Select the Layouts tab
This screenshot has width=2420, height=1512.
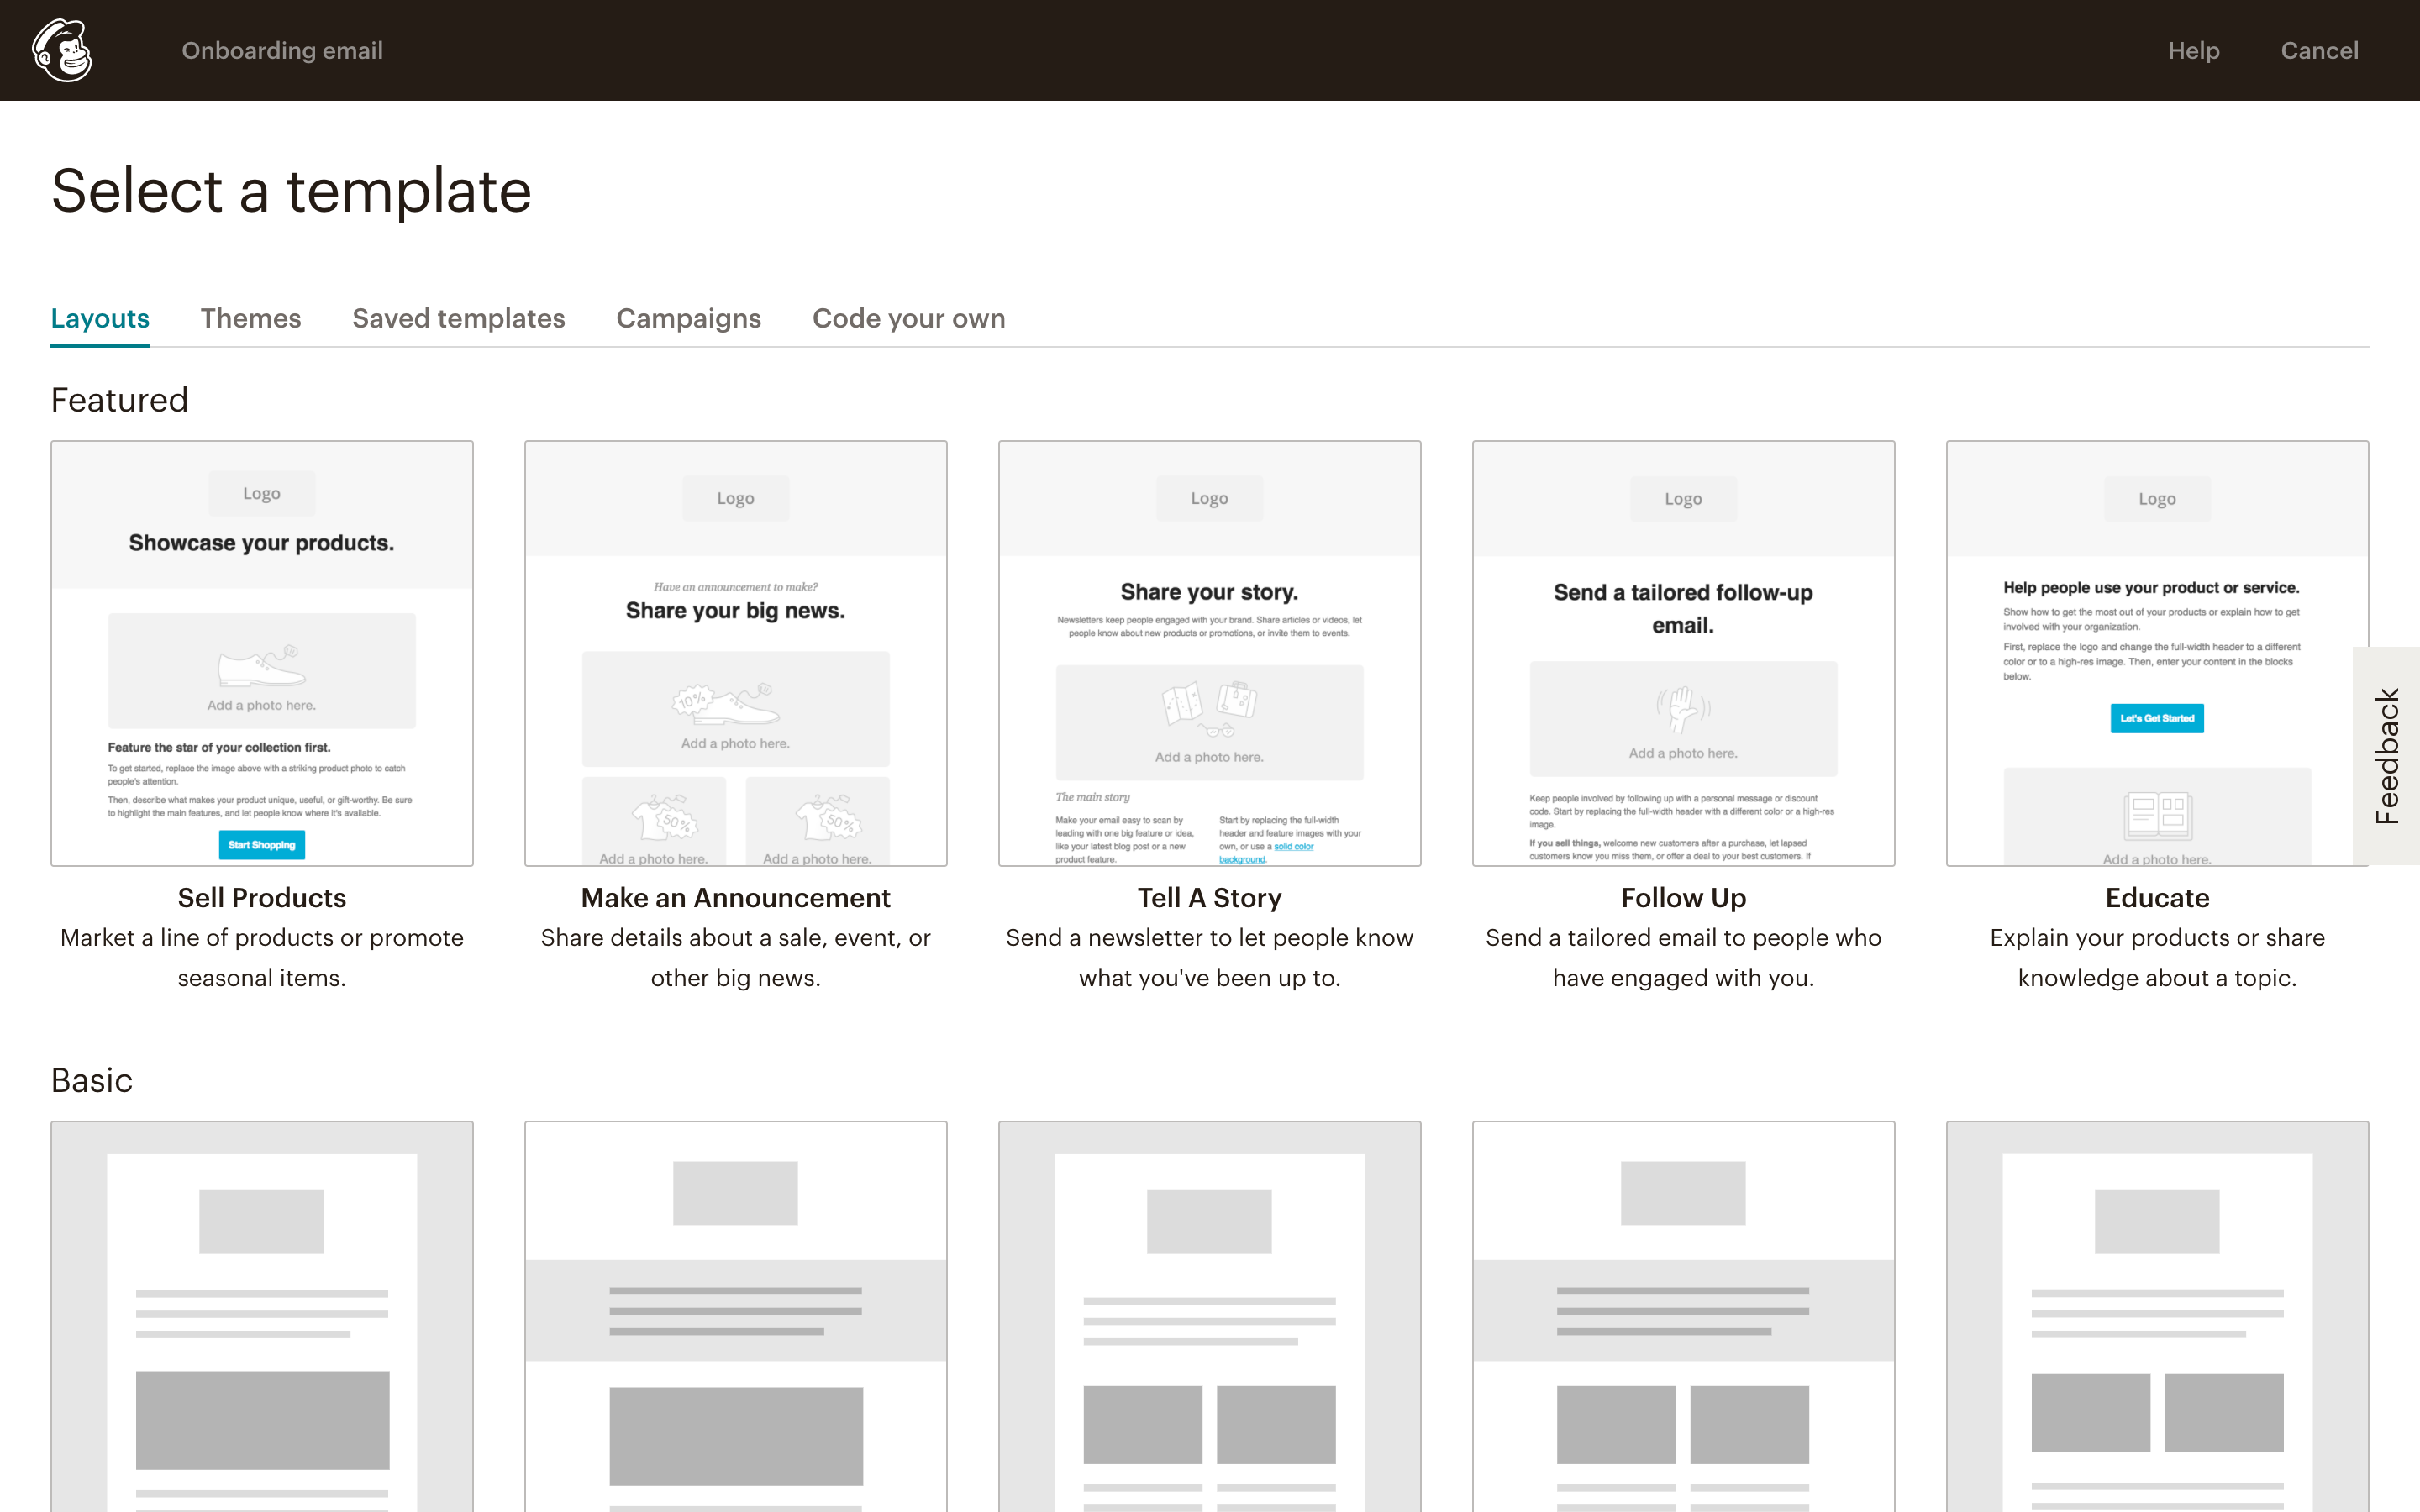tap(100, 318)
